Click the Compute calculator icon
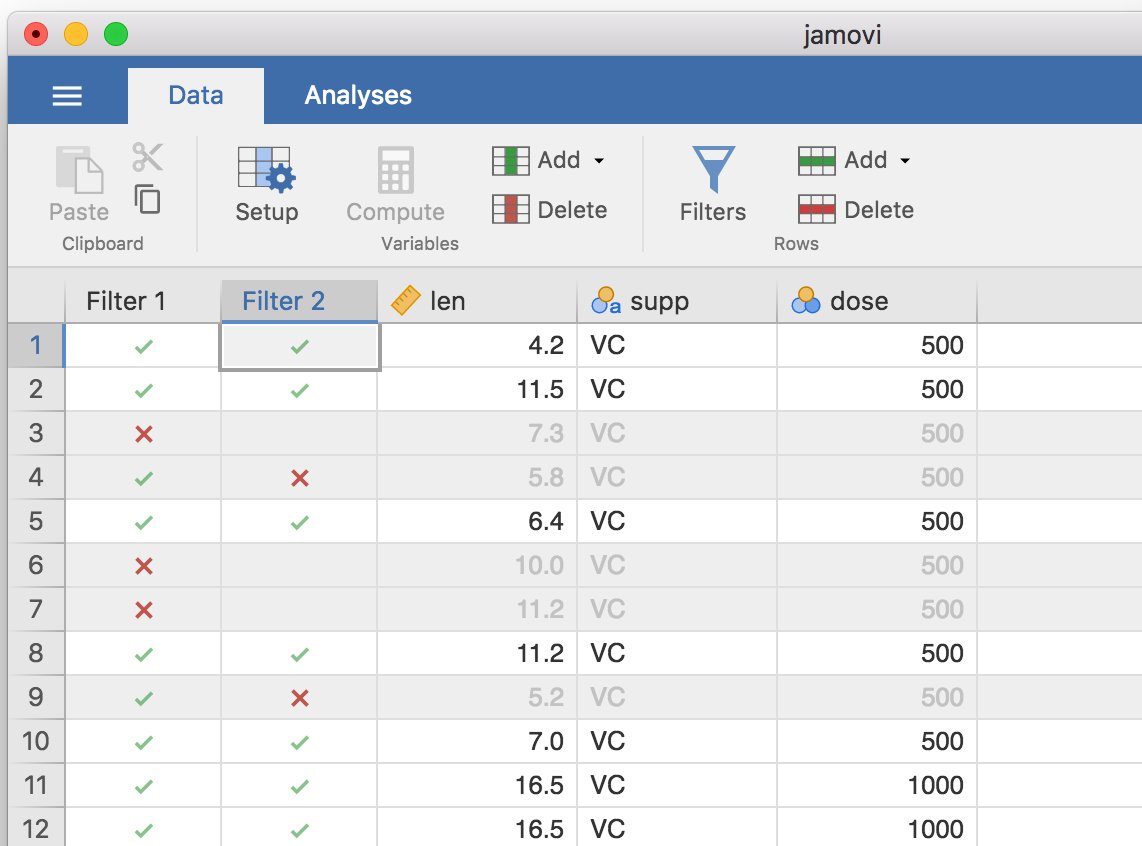The height and width of the screenshot is (846, 1142). [395, 170]
